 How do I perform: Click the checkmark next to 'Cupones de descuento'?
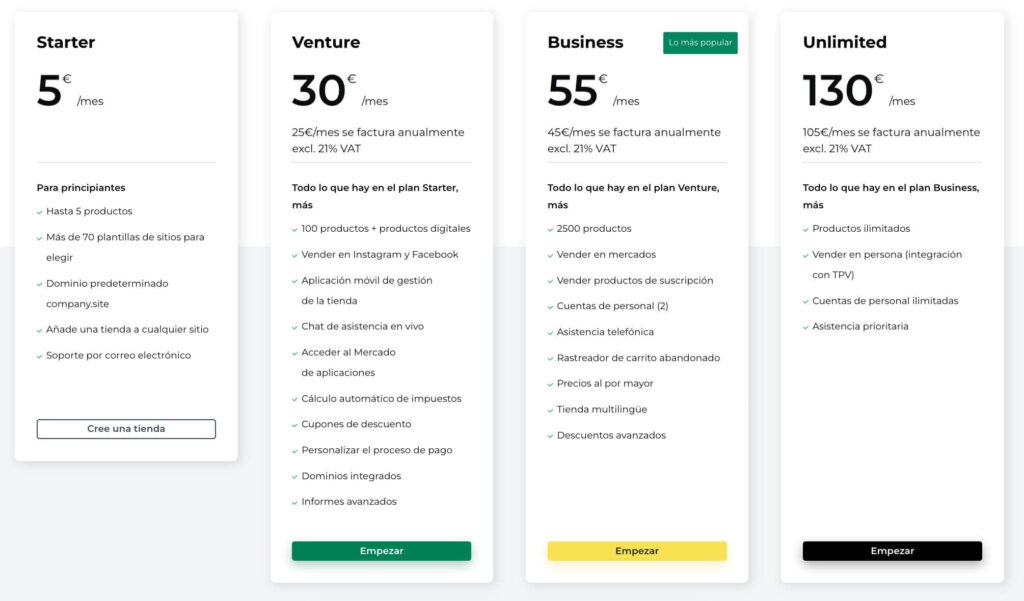(295, 425)
